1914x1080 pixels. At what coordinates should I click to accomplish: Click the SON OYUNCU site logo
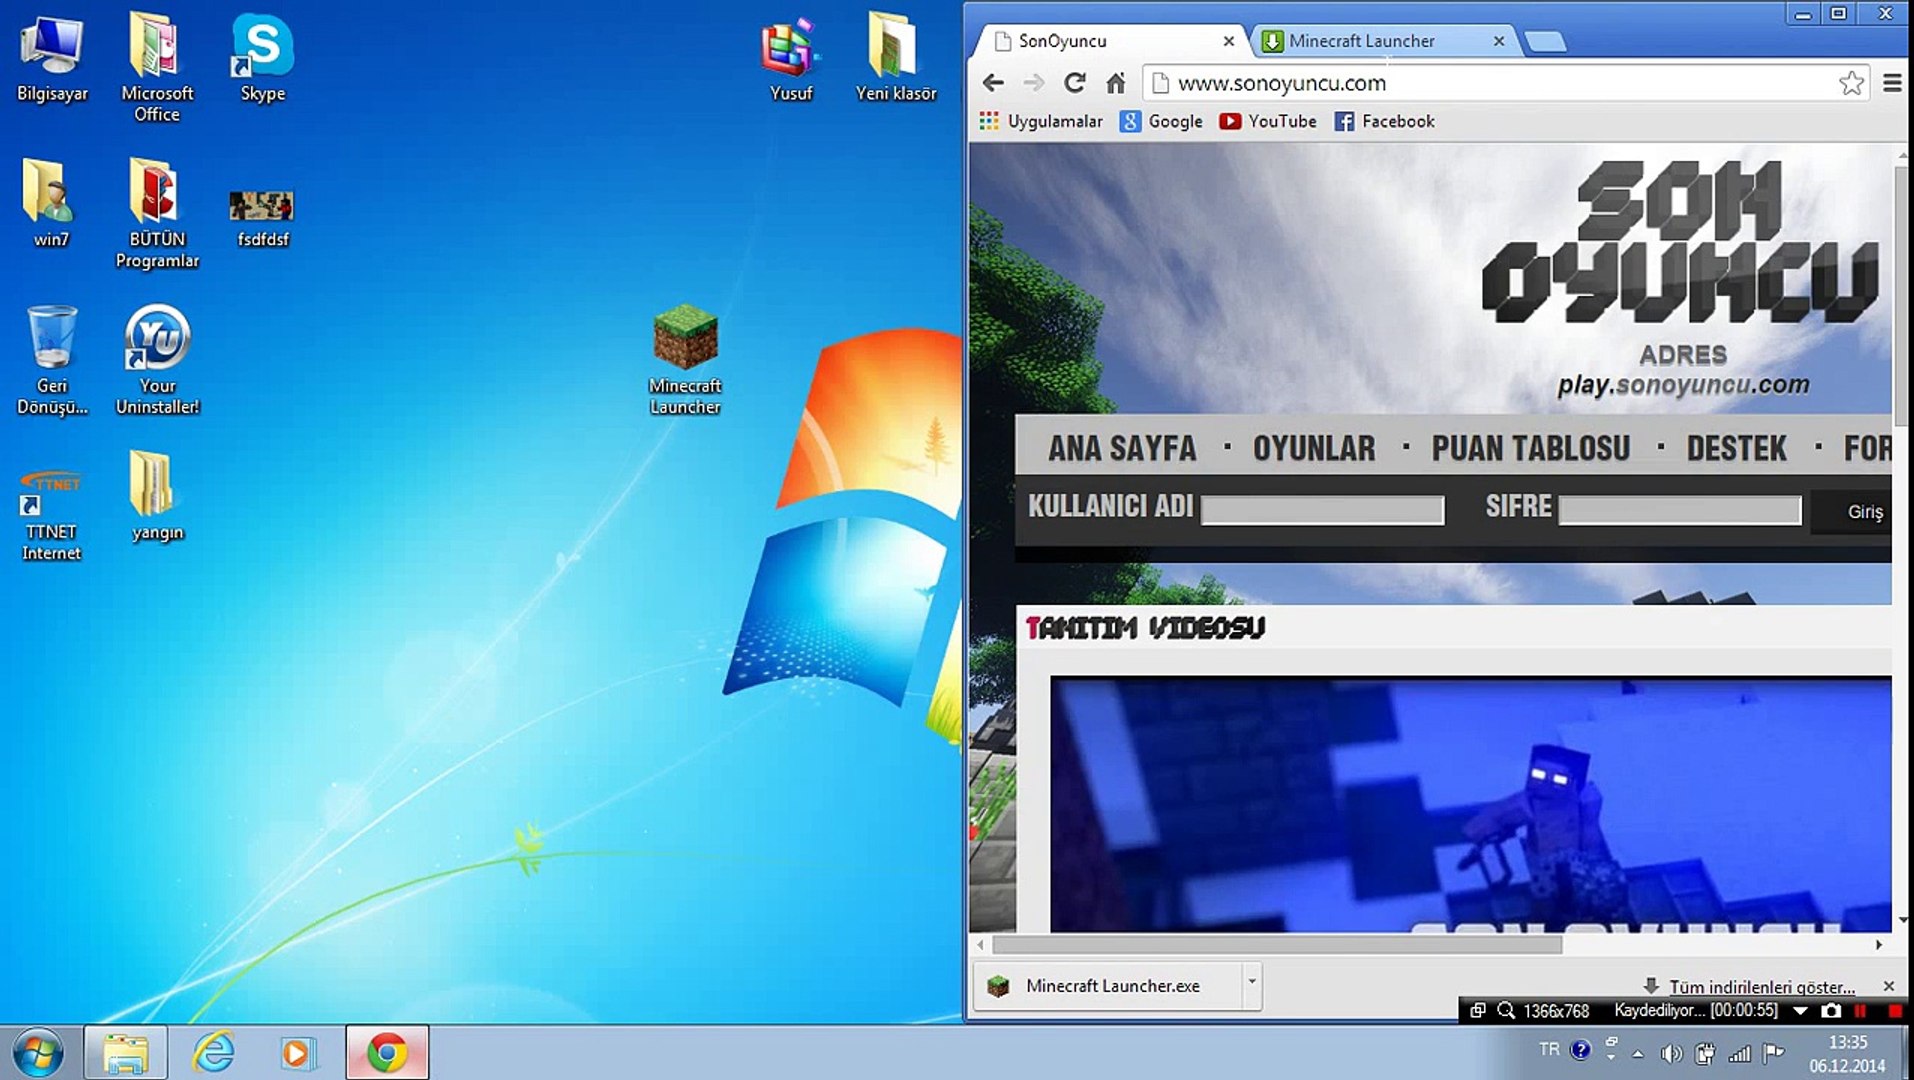point(1680,241)
